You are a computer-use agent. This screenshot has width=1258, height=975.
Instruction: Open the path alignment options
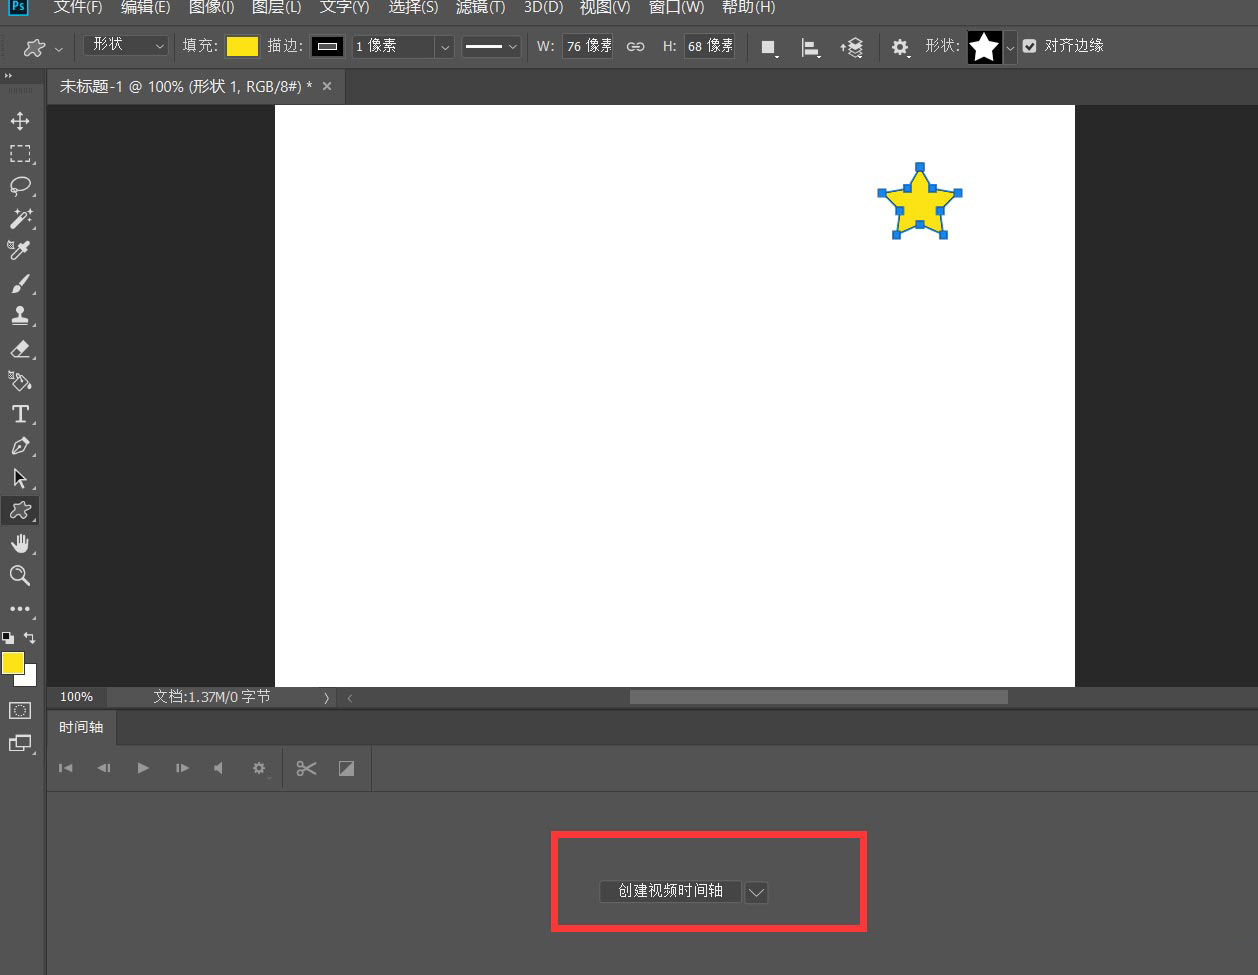coord(810,47)
